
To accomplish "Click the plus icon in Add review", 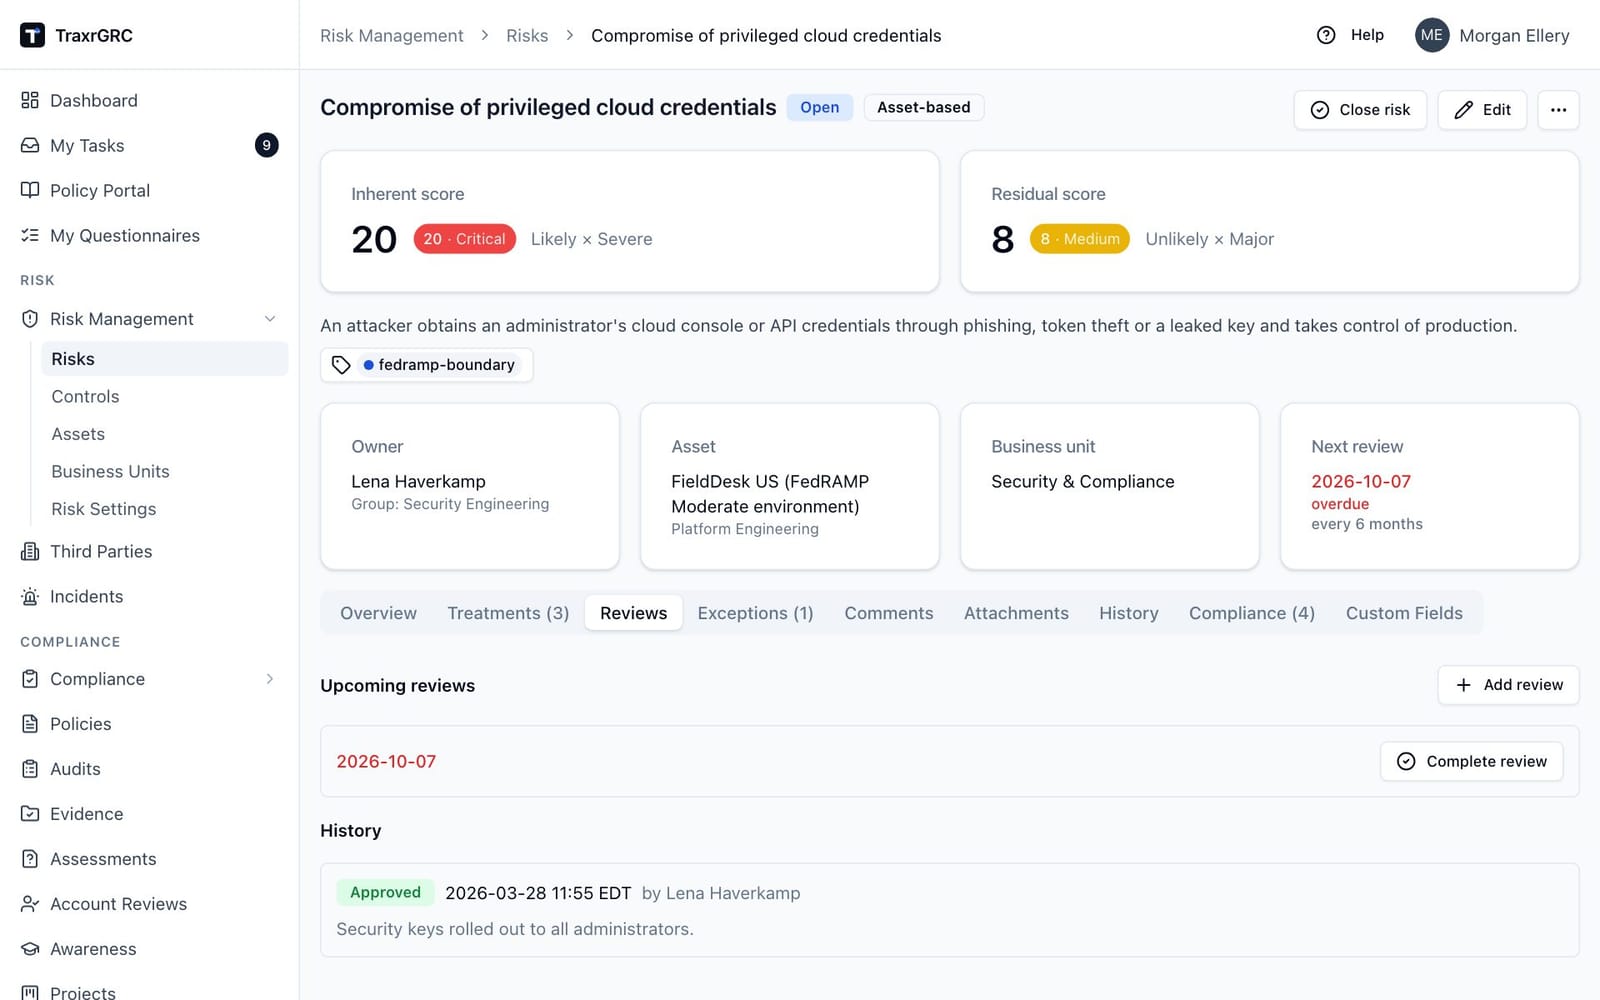I will [1463, 685].
